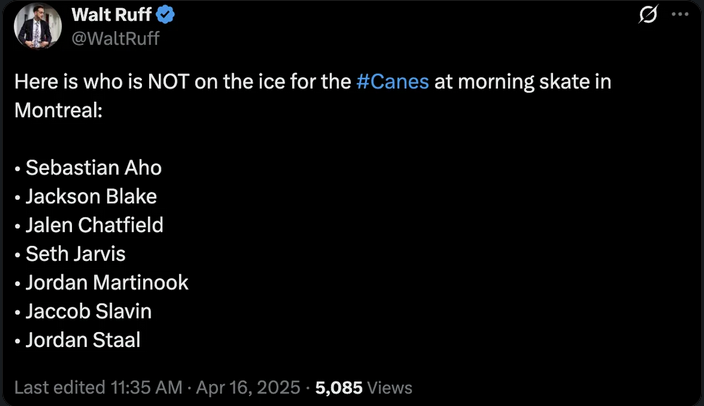Click the Jordan Martinook list entry
The height and width of the screenshot is (406, 704).
pyautogui.click(x=107, y=283)
